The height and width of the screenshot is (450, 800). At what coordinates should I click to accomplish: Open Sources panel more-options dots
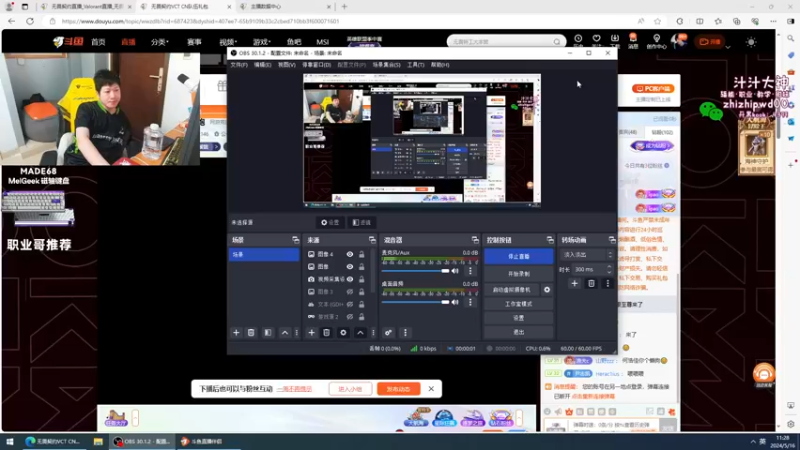click(x=373, y=333)
